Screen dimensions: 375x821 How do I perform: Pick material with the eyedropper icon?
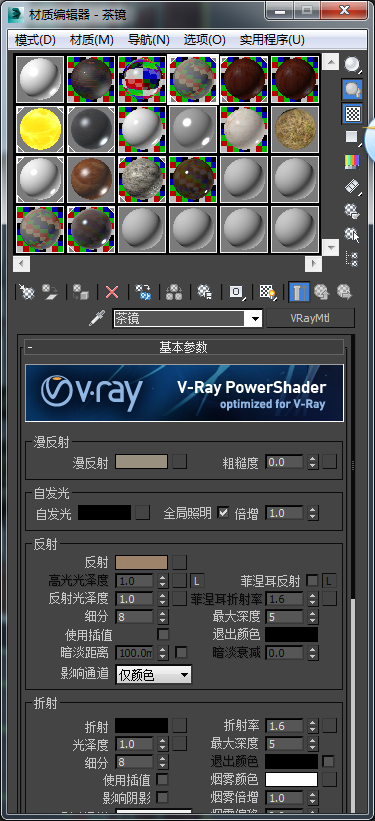coord(96,318)
